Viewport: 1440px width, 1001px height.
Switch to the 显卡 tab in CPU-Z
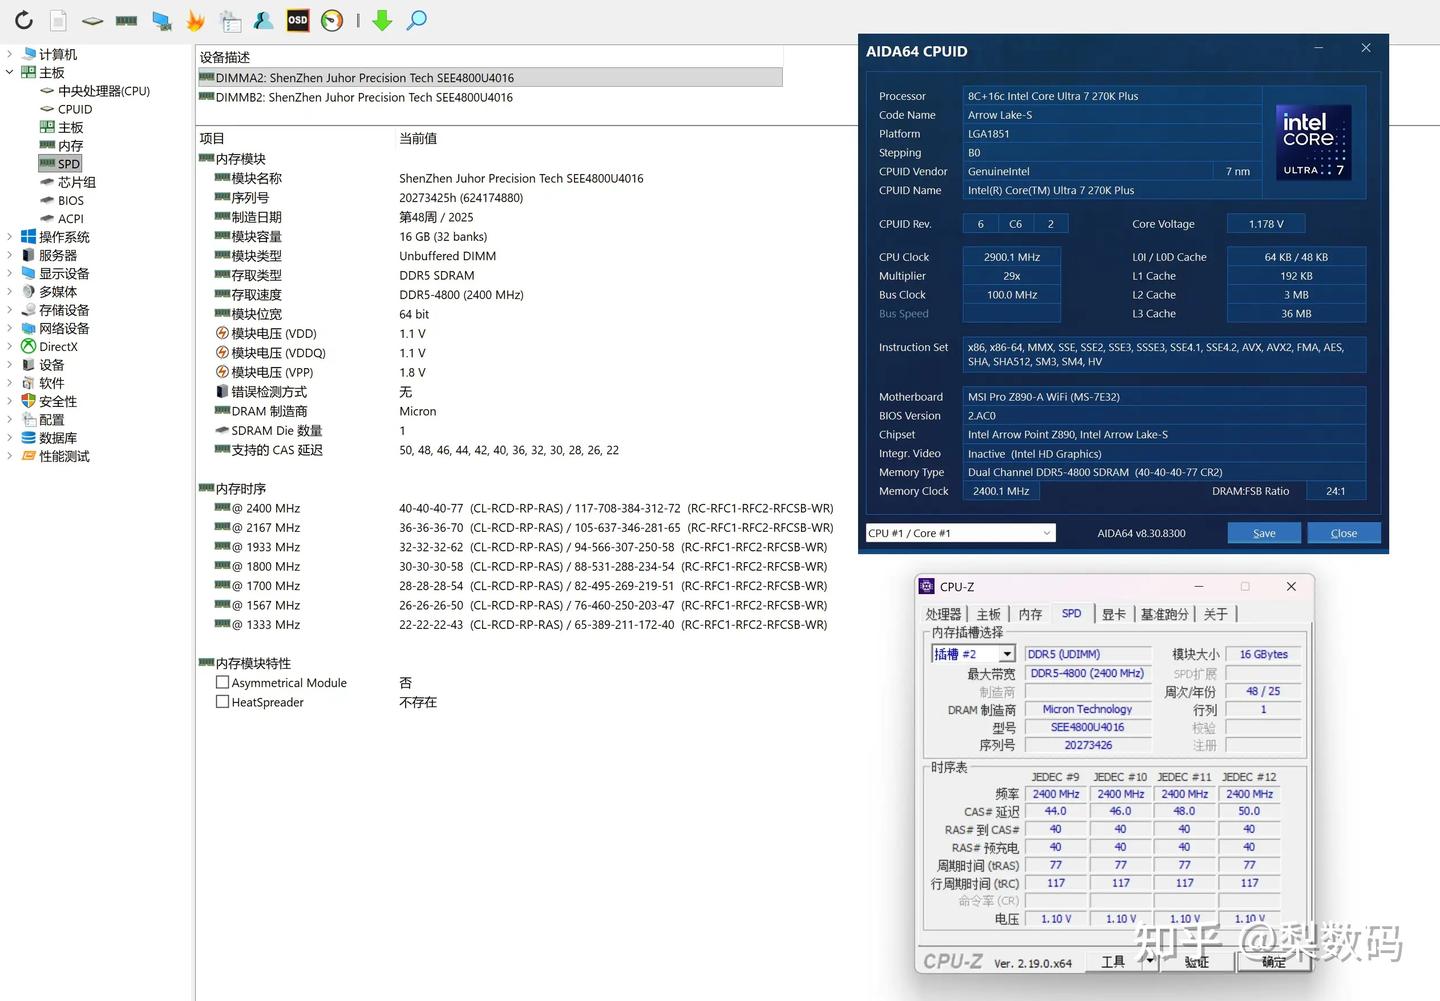pos(1114,614)
